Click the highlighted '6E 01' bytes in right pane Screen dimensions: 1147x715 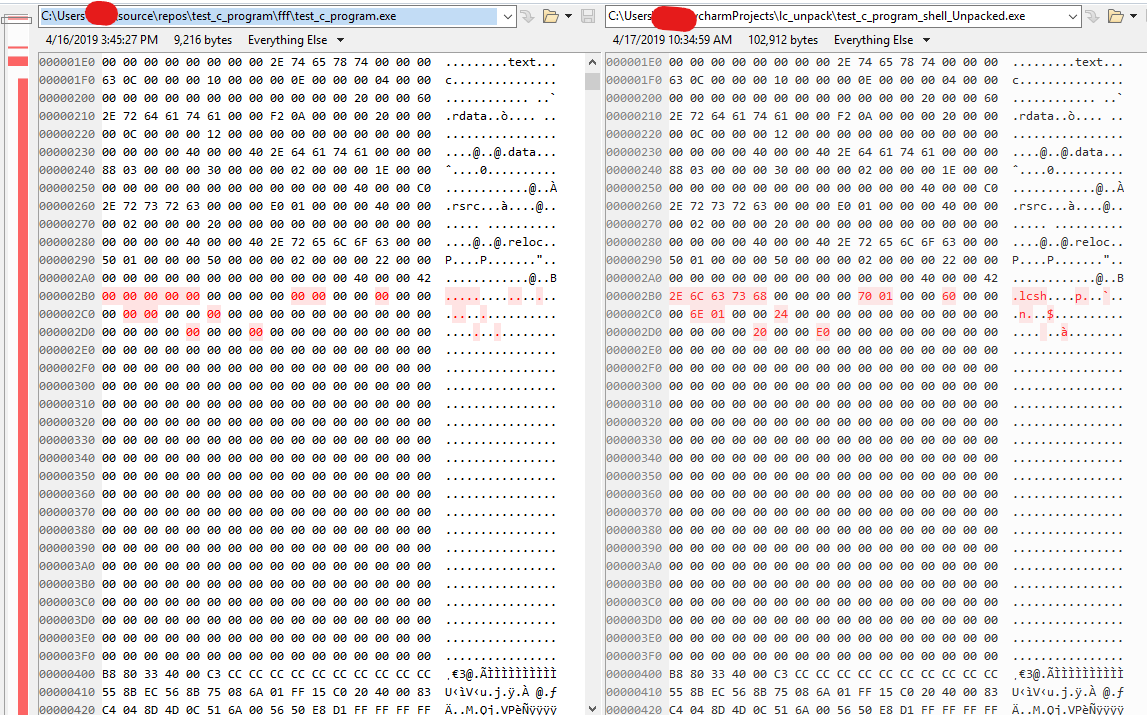coord(707,314)
